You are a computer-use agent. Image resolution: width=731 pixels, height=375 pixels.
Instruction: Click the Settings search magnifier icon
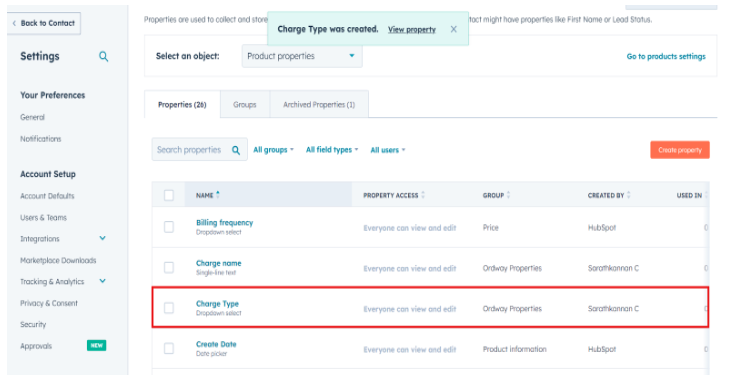point(103,57)
